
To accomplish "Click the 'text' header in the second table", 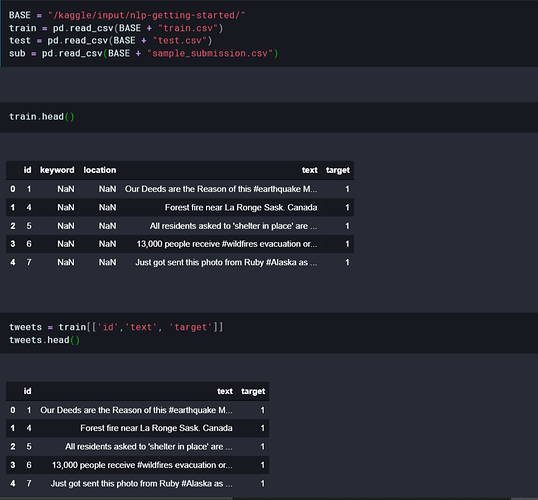I will [x=225, y=391].
